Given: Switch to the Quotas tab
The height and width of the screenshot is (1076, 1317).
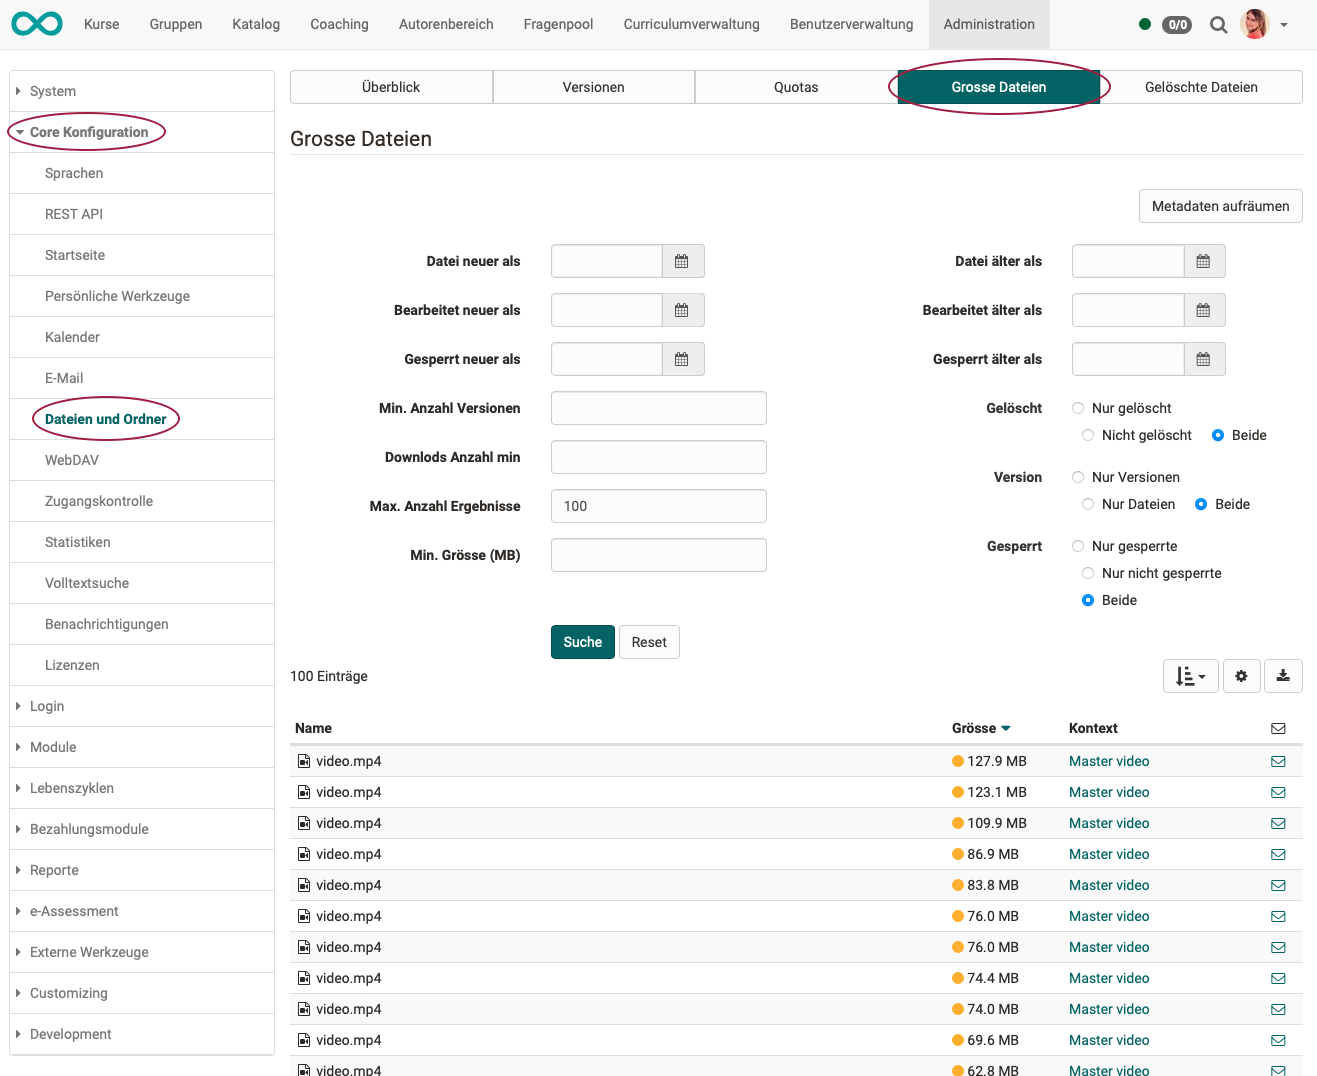Looking at the screenshot, I should tap(795, 87).
